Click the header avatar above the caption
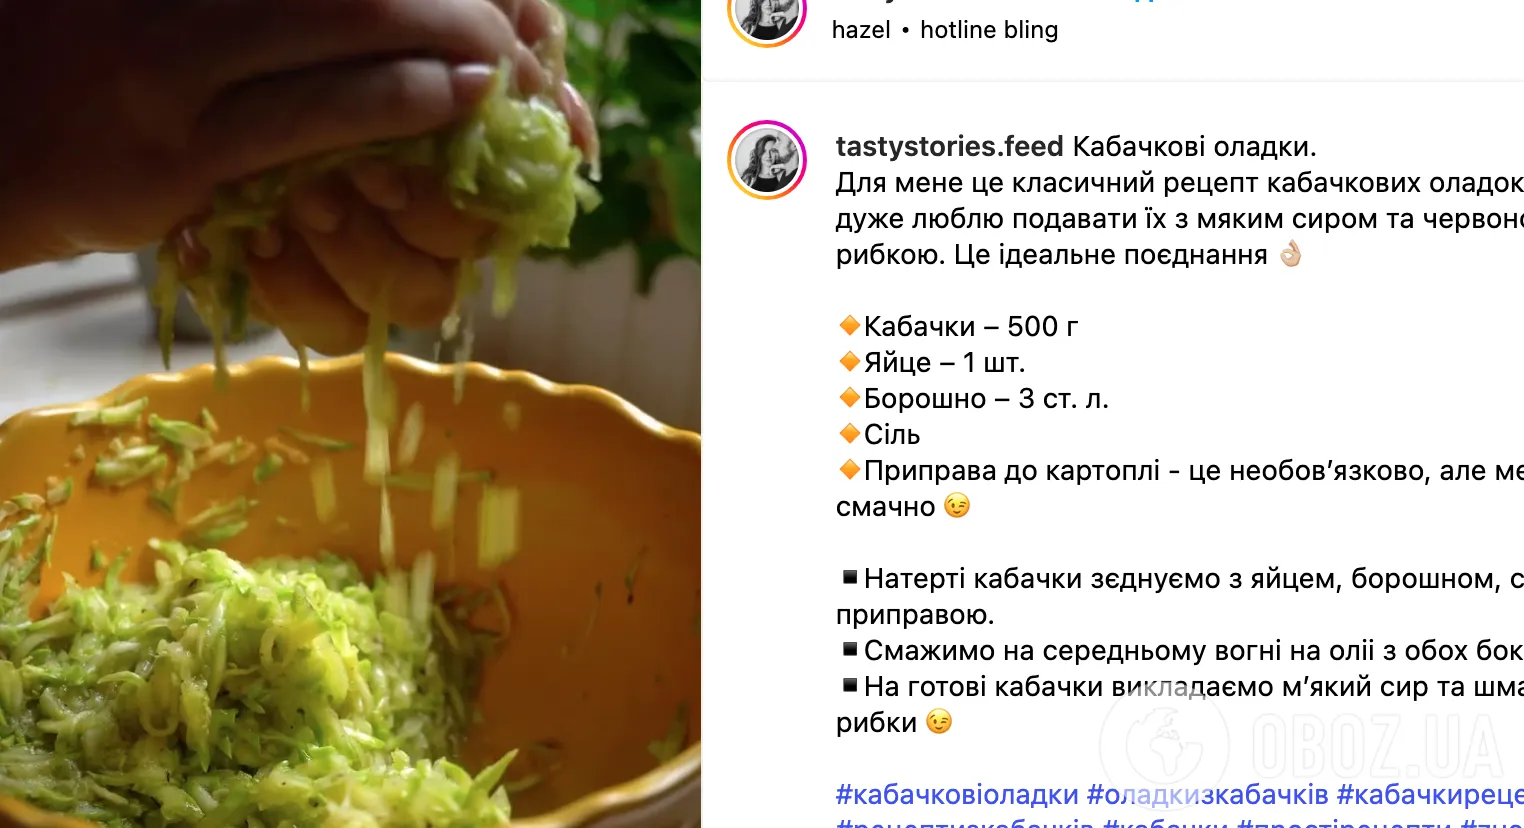Screen dimensions: 1524x828 point(767,14)
